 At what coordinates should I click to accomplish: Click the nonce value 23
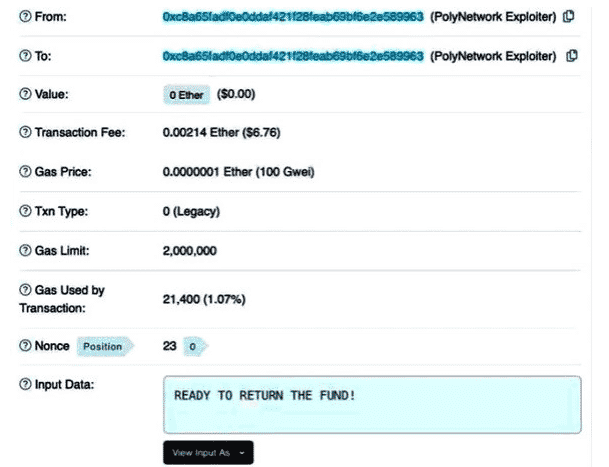[x=170, y=346]
